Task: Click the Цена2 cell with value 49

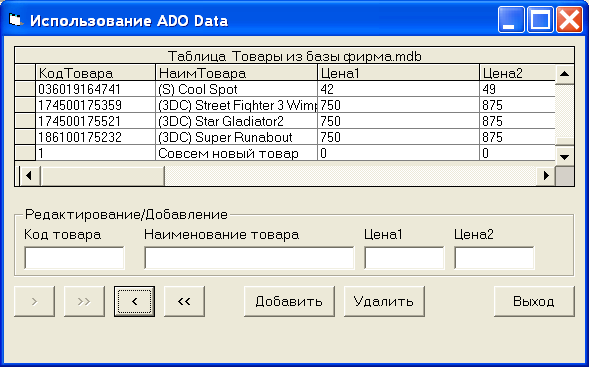Action: [x=518, y=89]
